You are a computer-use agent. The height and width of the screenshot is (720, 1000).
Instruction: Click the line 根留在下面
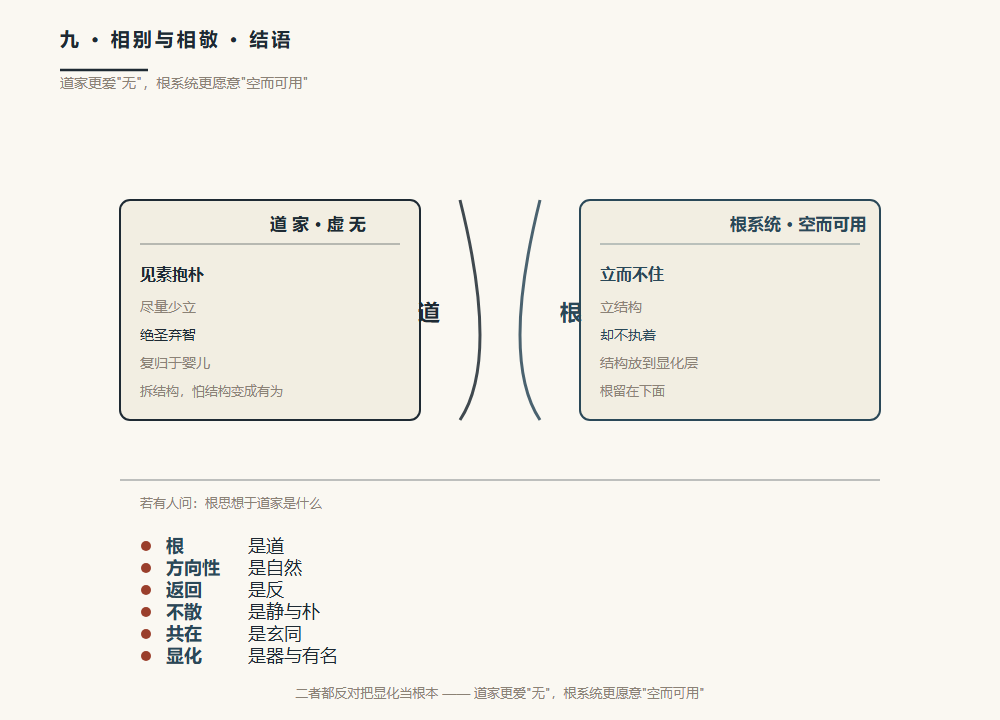point(632,392)
